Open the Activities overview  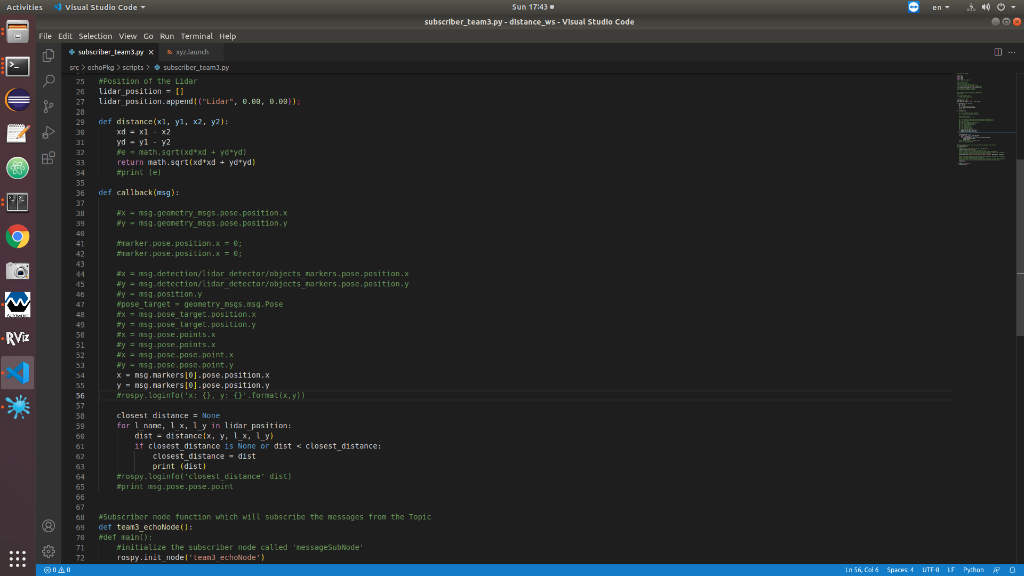24,7
